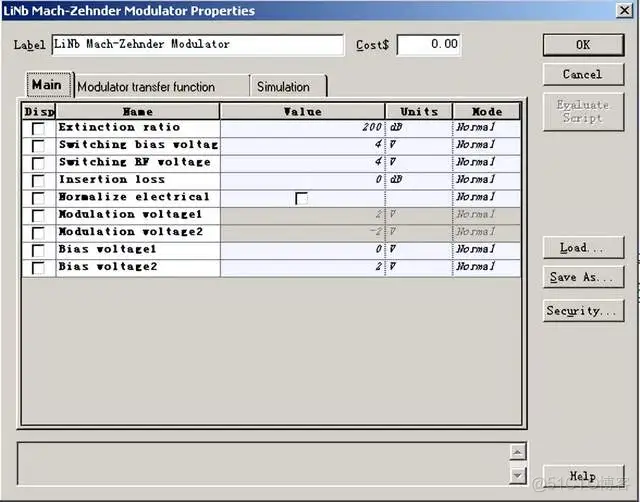Image resolution: width=640 pixels, height=502 pixels.
Task: Change Mode of Bias voltage2 row
Action: (487, 267)
